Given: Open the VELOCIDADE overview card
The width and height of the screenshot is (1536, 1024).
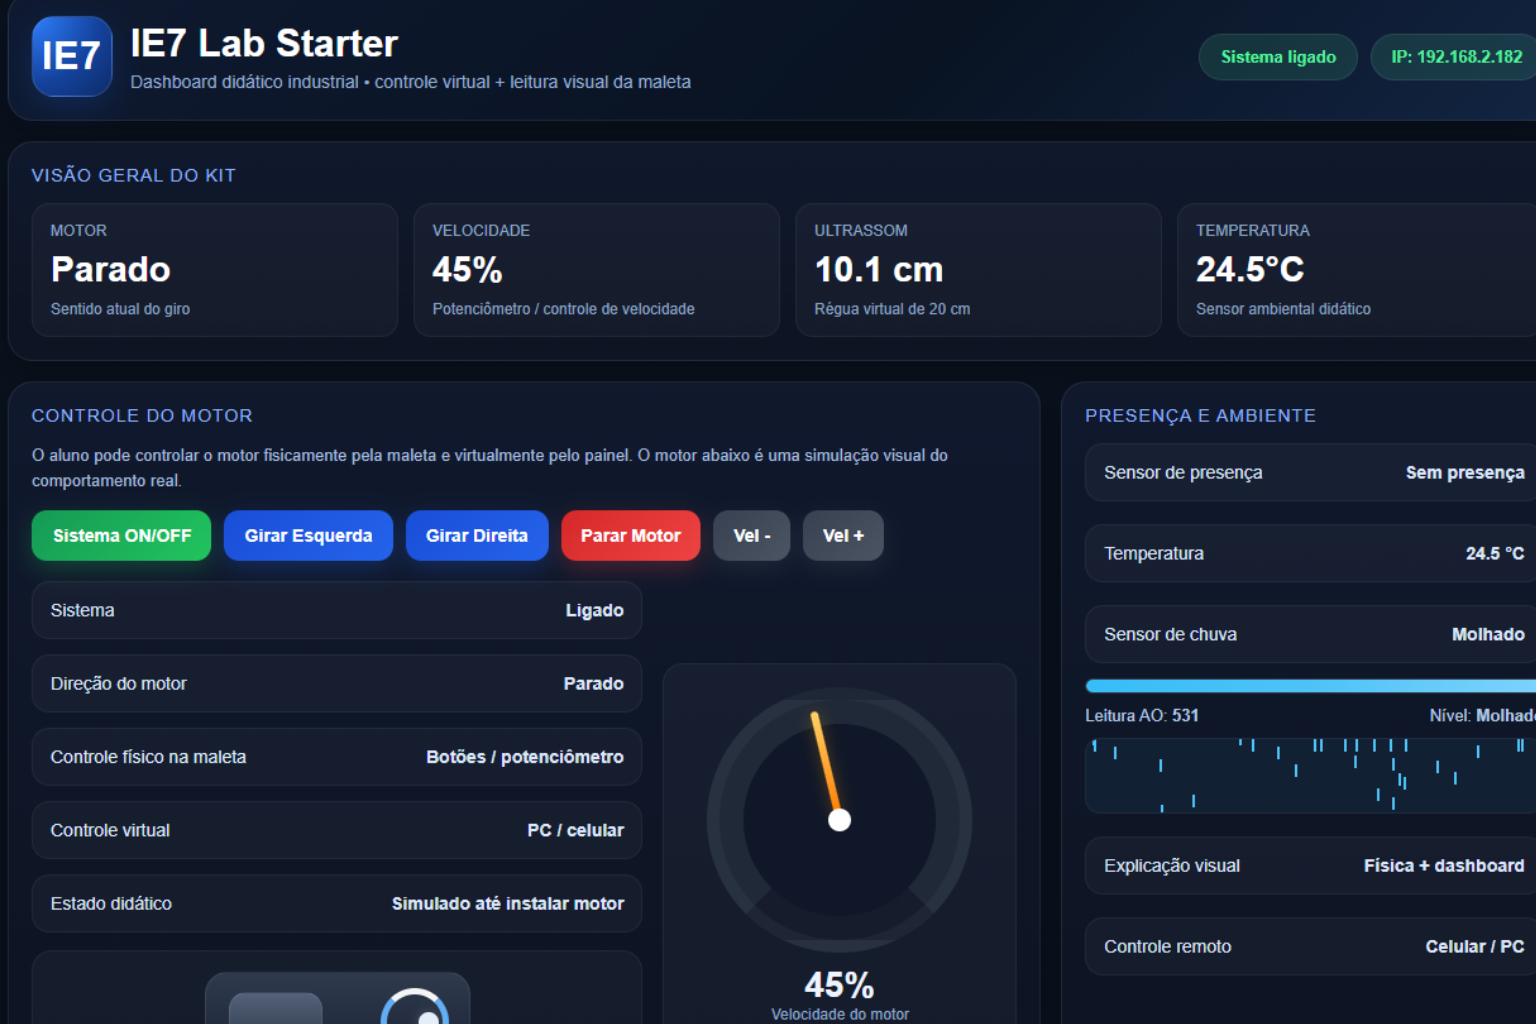Looking at the screenshot, I should (597, 270).
